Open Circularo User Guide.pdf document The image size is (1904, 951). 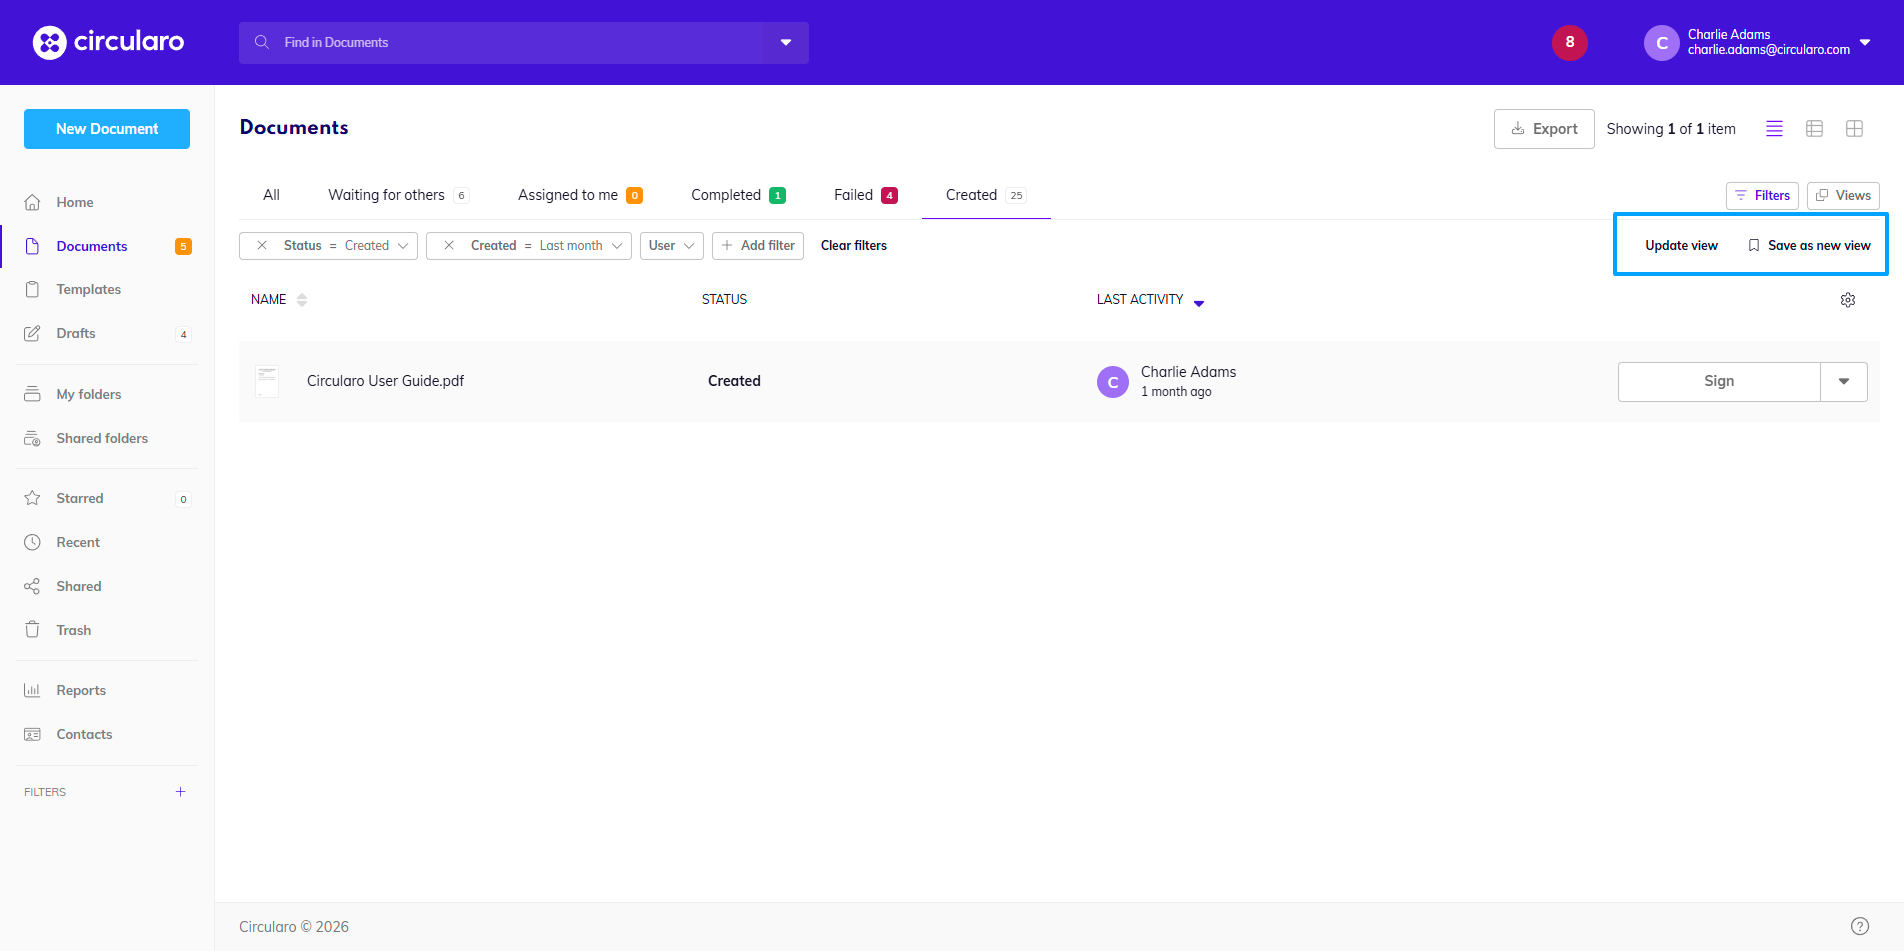385,381
